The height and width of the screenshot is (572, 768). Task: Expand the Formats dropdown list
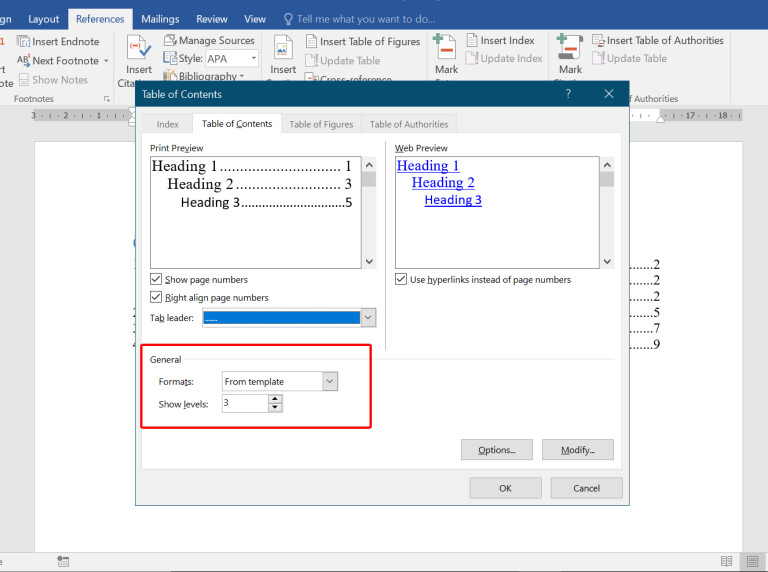point(330,381)
